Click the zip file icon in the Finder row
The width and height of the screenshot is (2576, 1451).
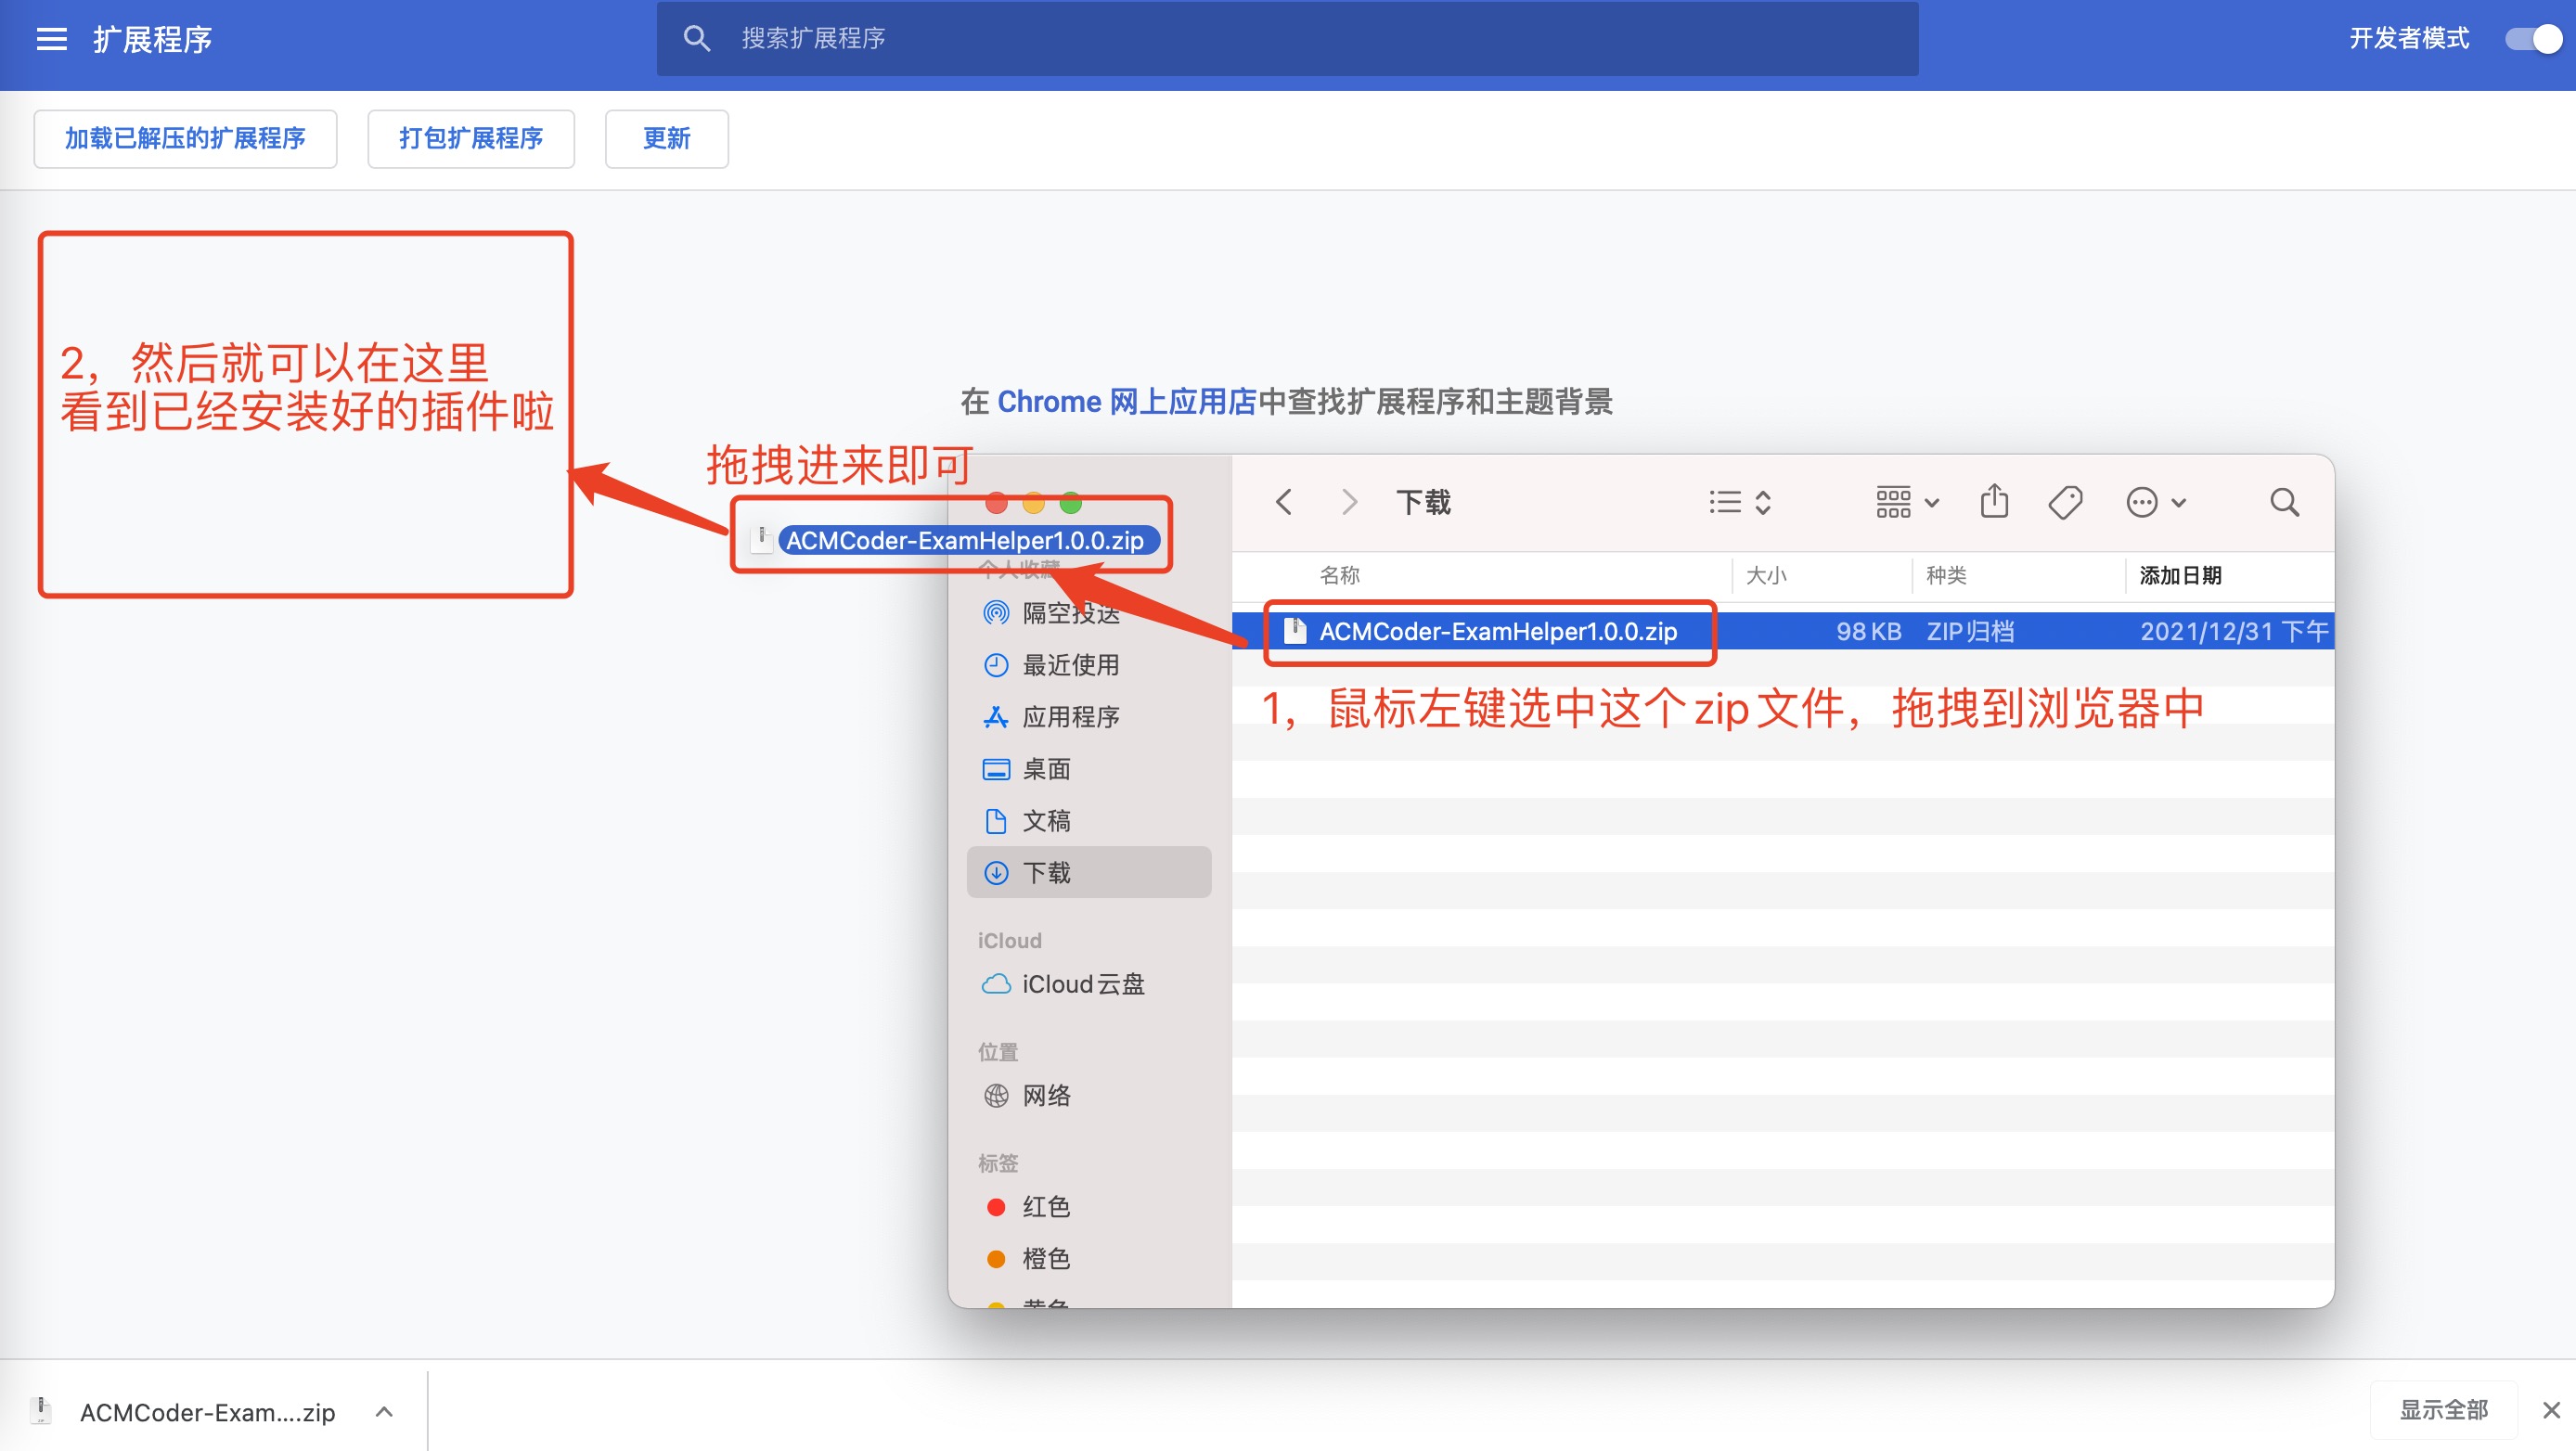coord(1295,631)
